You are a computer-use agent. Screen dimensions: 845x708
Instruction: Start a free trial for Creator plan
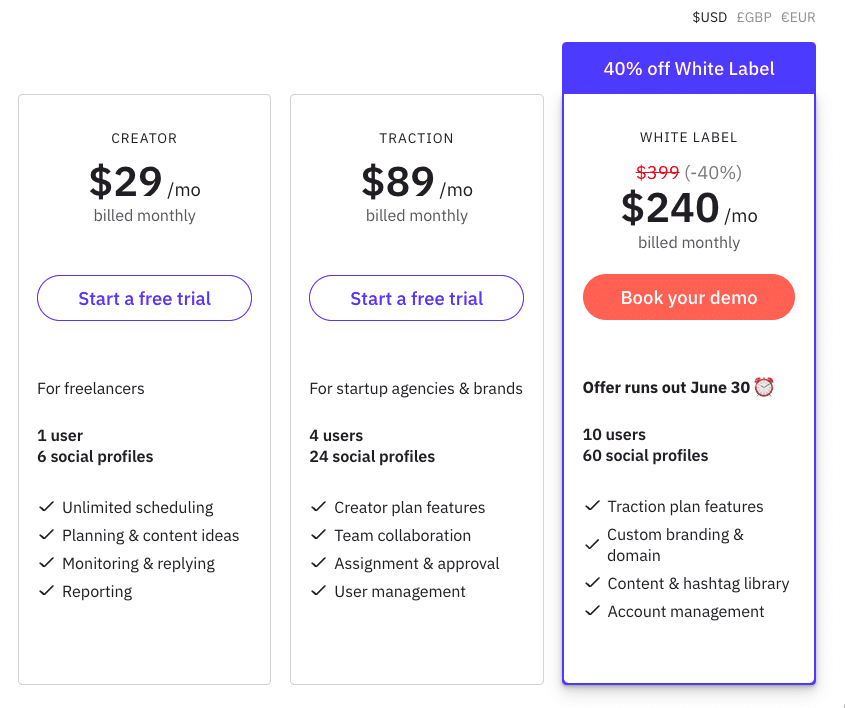click(x=145, y=298)
